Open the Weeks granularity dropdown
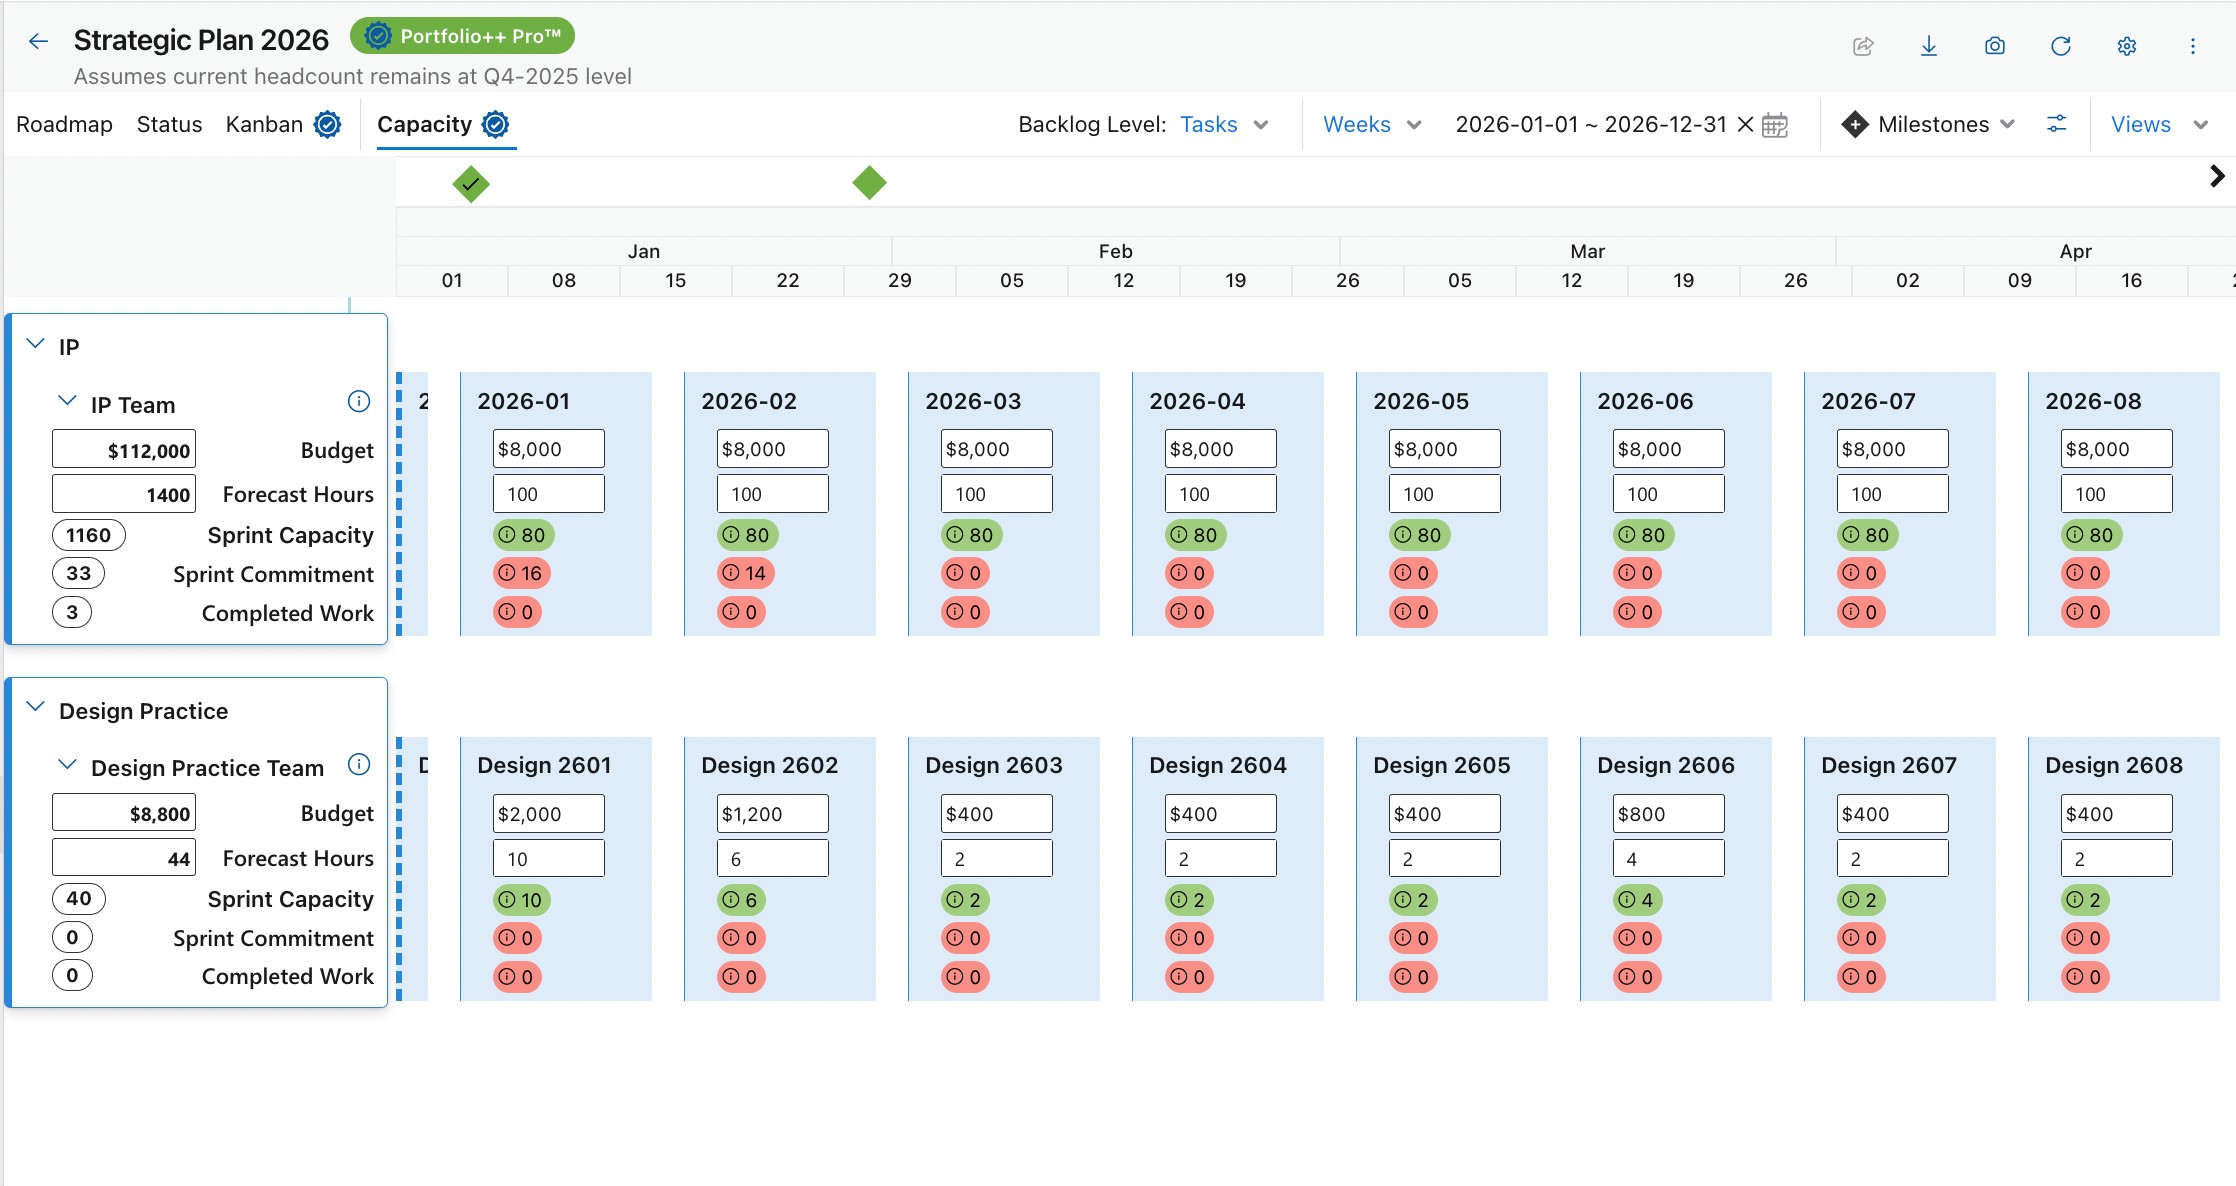 click(1370, 124)
